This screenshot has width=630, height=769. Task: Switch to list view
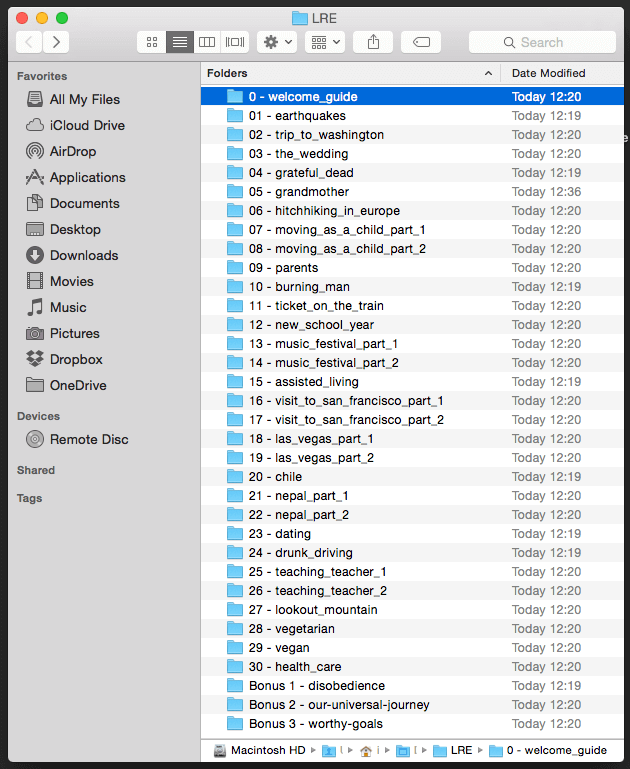[179, 42]
